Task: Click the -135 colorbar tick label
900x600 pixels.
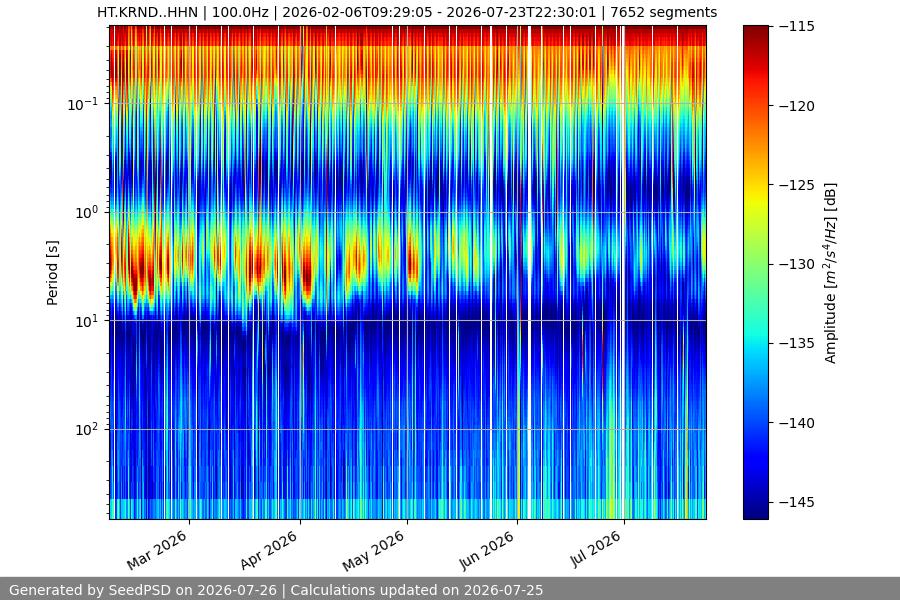Action: (797, 343)
